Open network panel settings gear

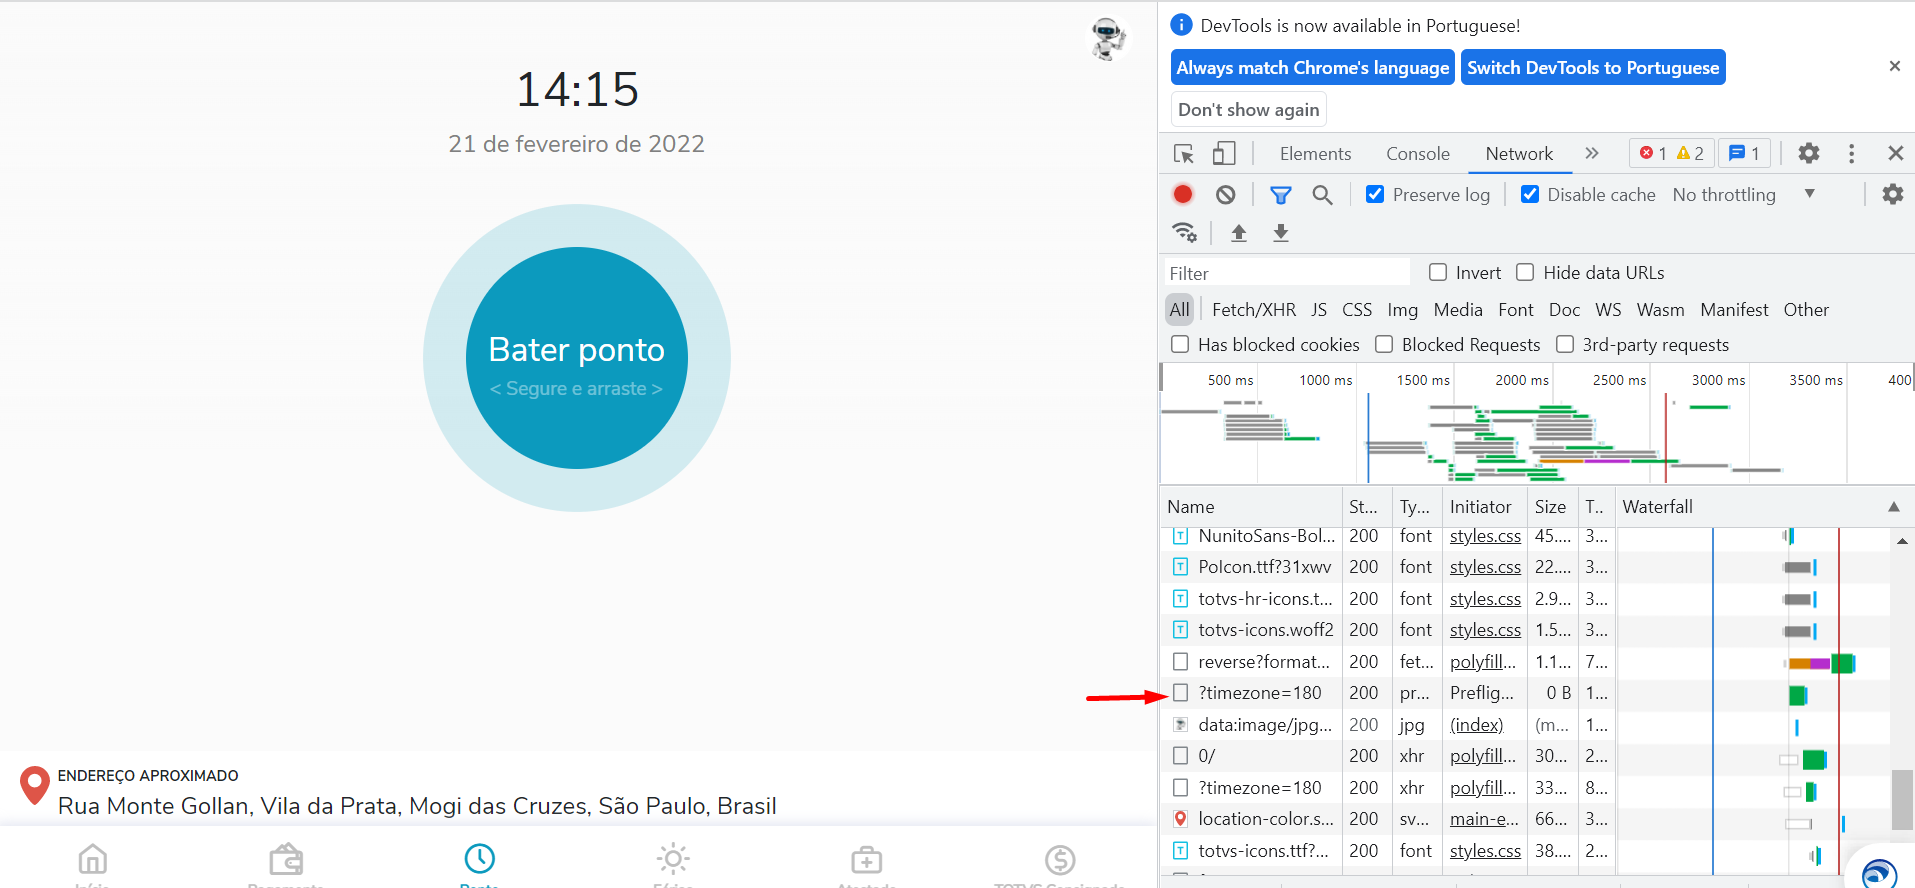[x=1893, y=194]
